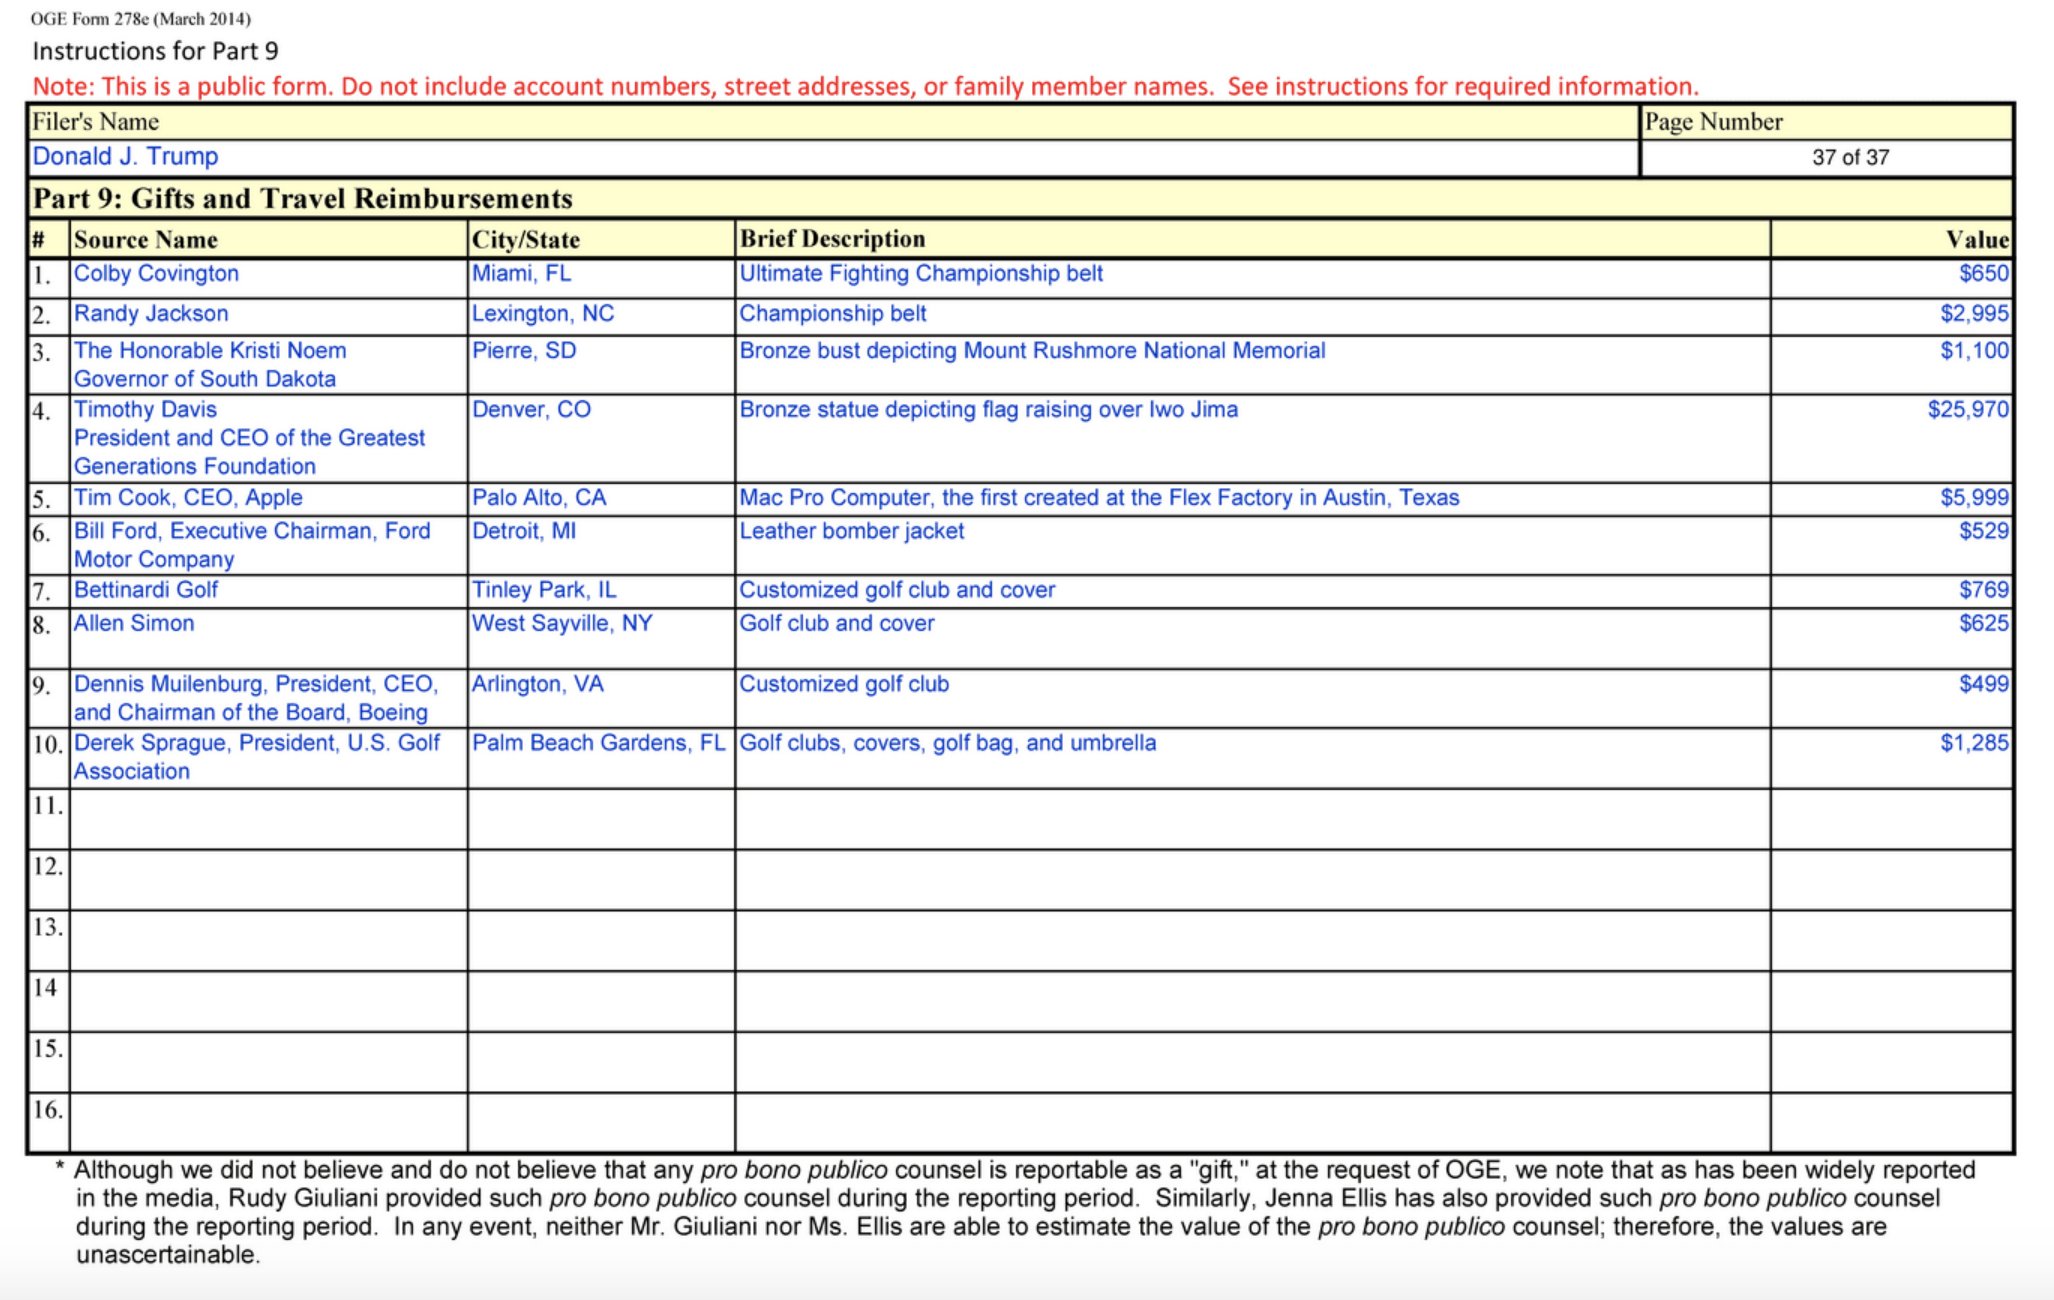Select the Colby Covington source name cell
The height and width of the screenshot is (1300, 2054).
tap(157, 274)
